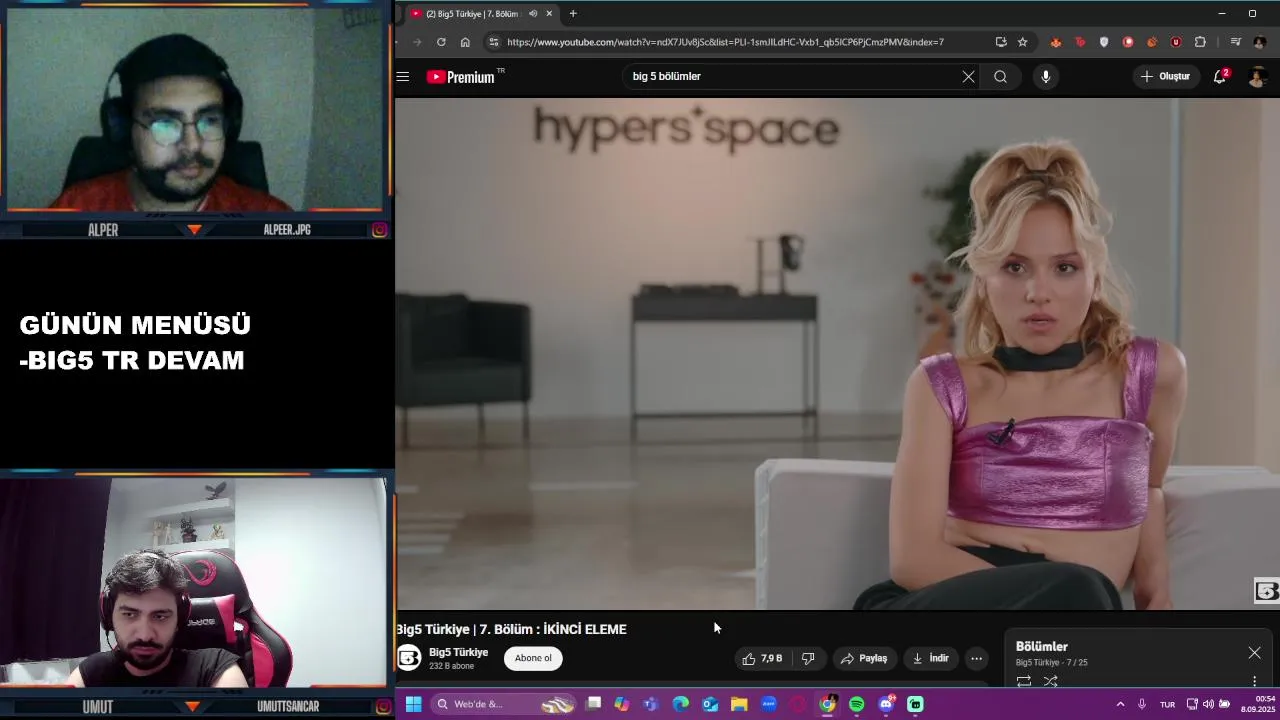Go to browser home page
Screen dimensions: 1280x720
(x=465, y=42)
